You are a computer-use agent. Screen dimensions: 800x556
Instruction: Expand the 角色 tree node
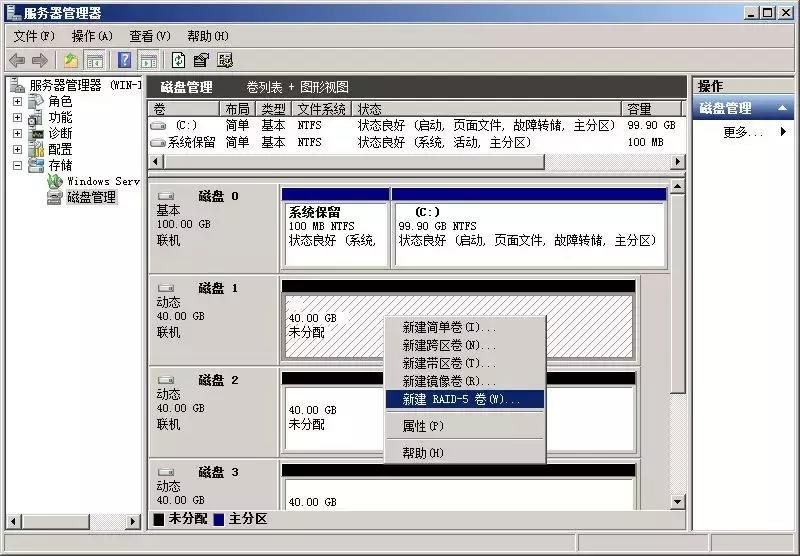click(17, 102)
